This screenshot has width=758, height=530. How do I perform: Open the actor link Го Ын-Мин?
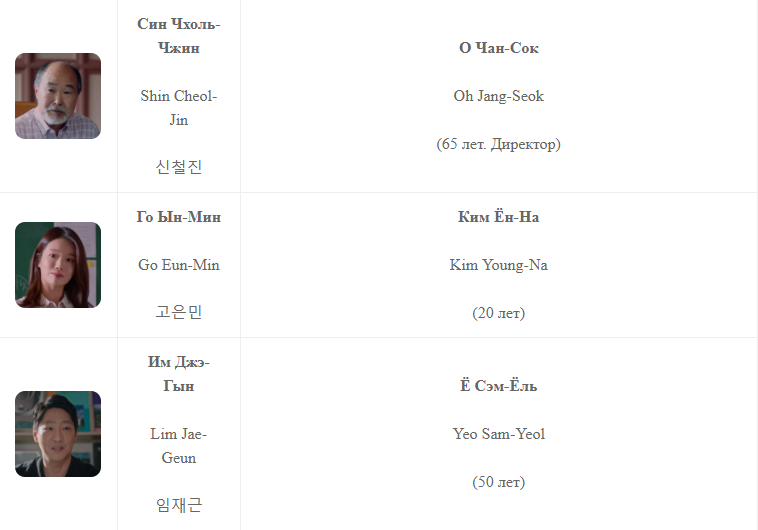179,217
